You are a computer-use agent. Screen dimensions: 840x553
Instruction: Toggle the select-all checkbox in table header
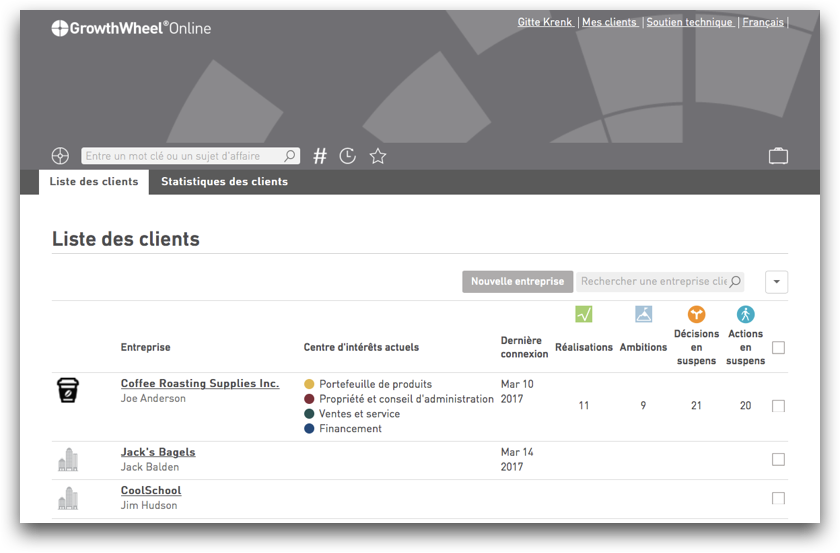[778, 348]
